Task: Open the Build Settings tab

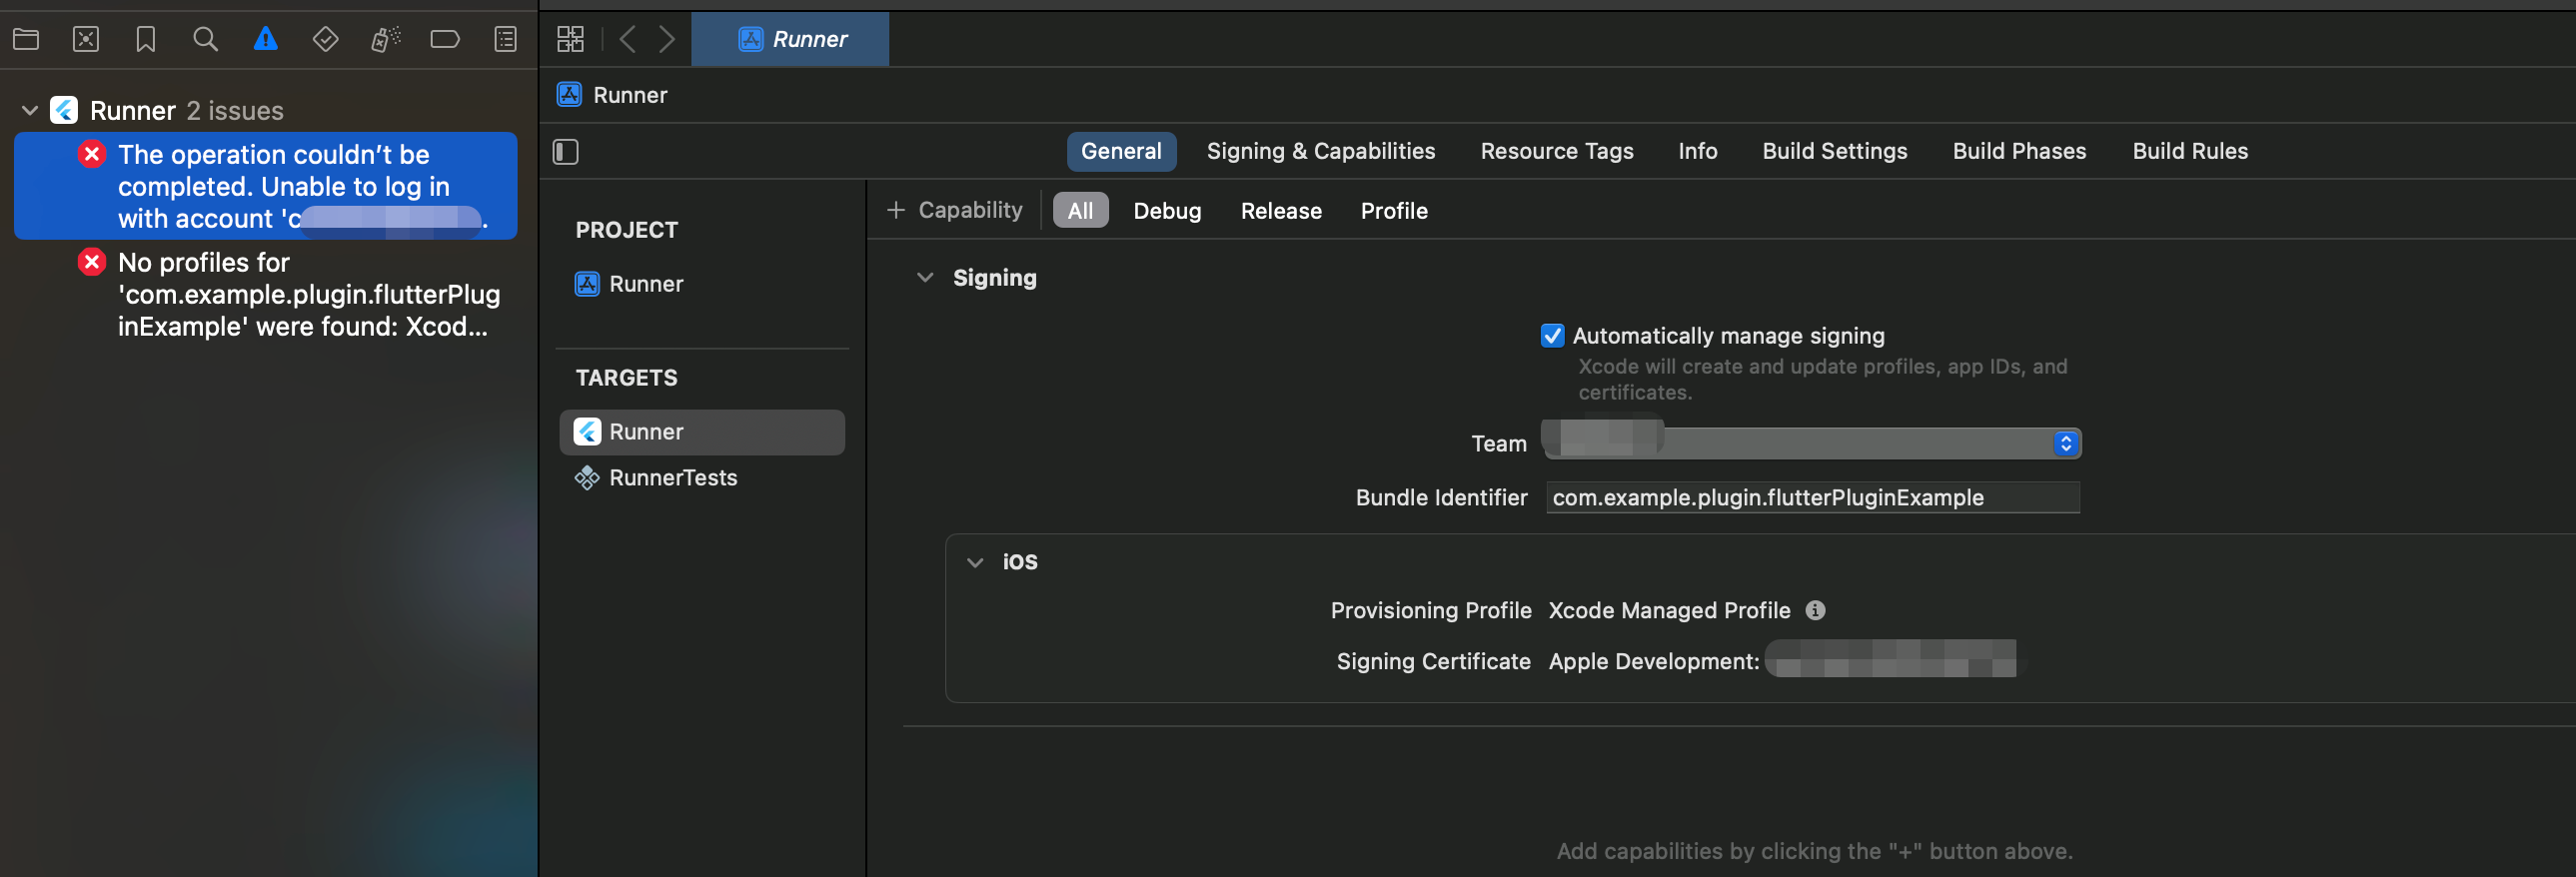Action: point(1834,151)
